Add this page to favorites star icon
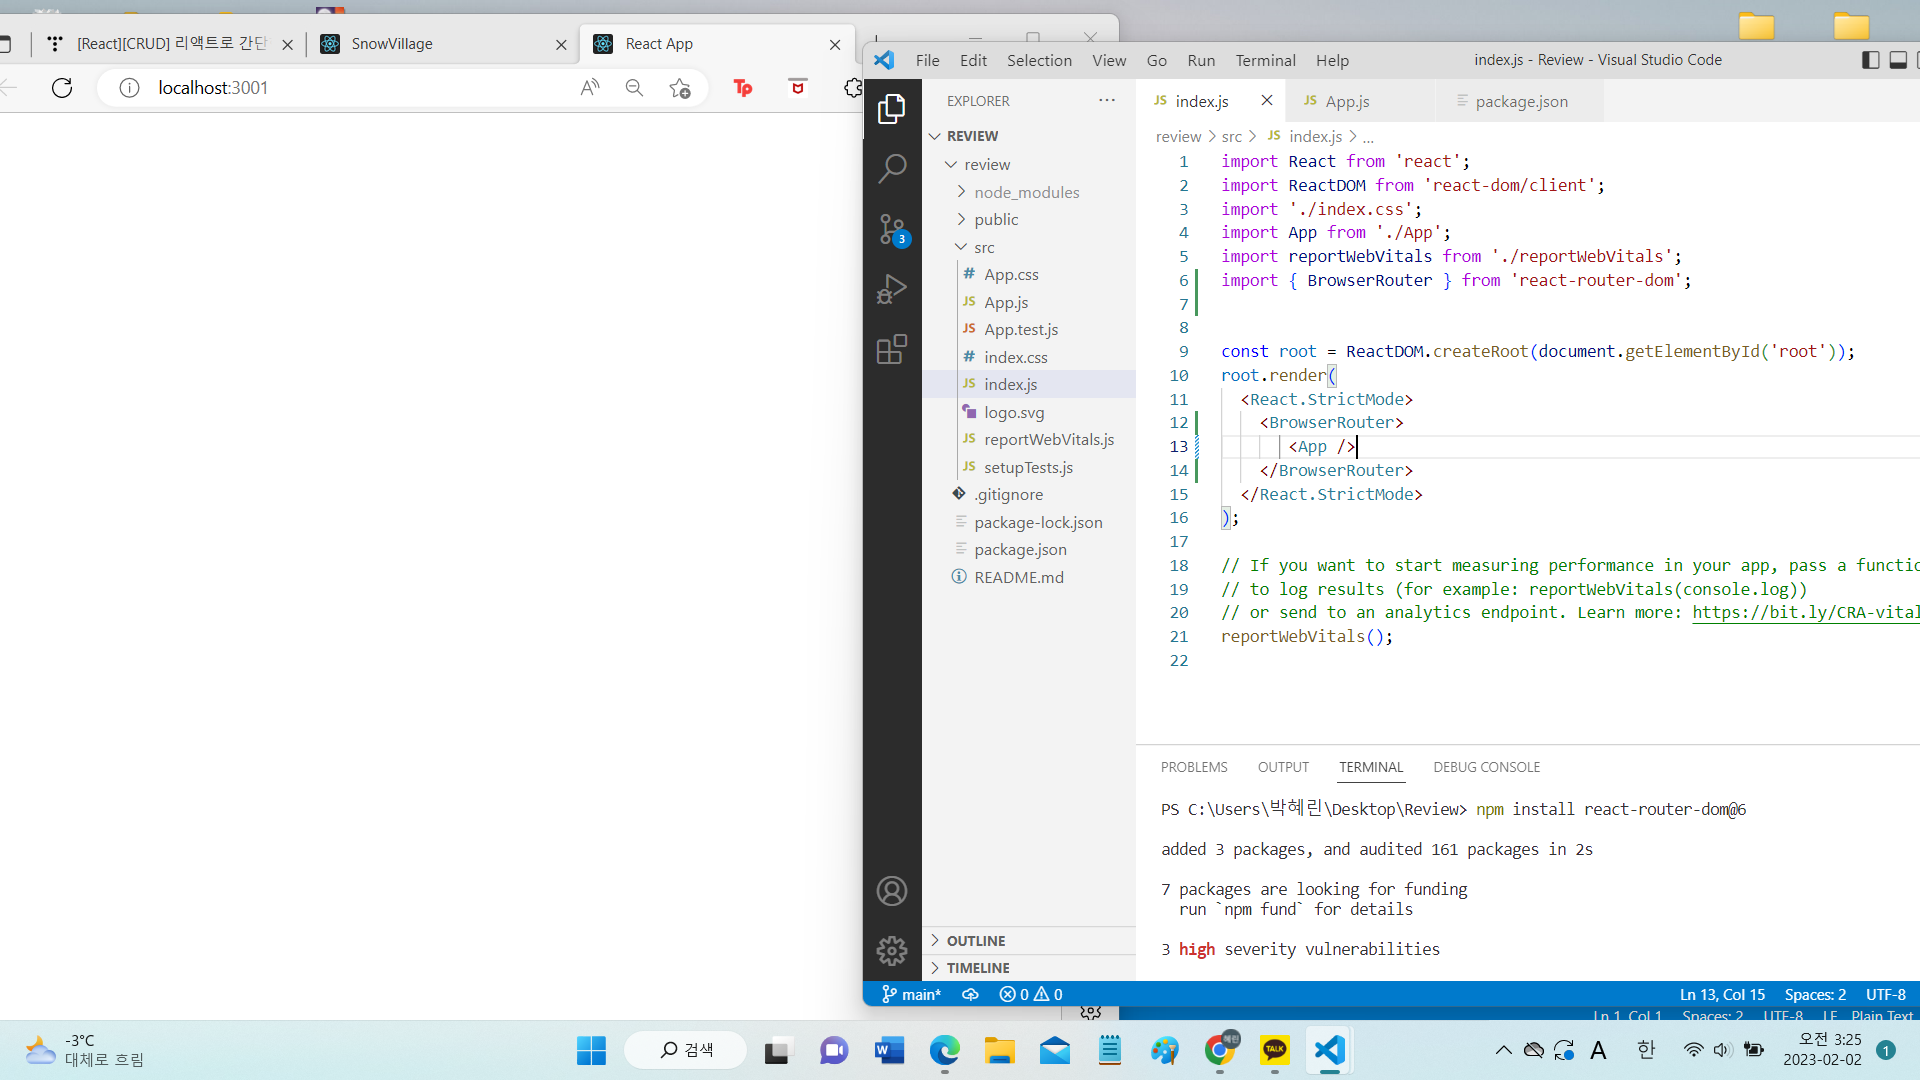Image resolution: width=1920 pixels, height=1080 pixels. [x=680, y=88]
